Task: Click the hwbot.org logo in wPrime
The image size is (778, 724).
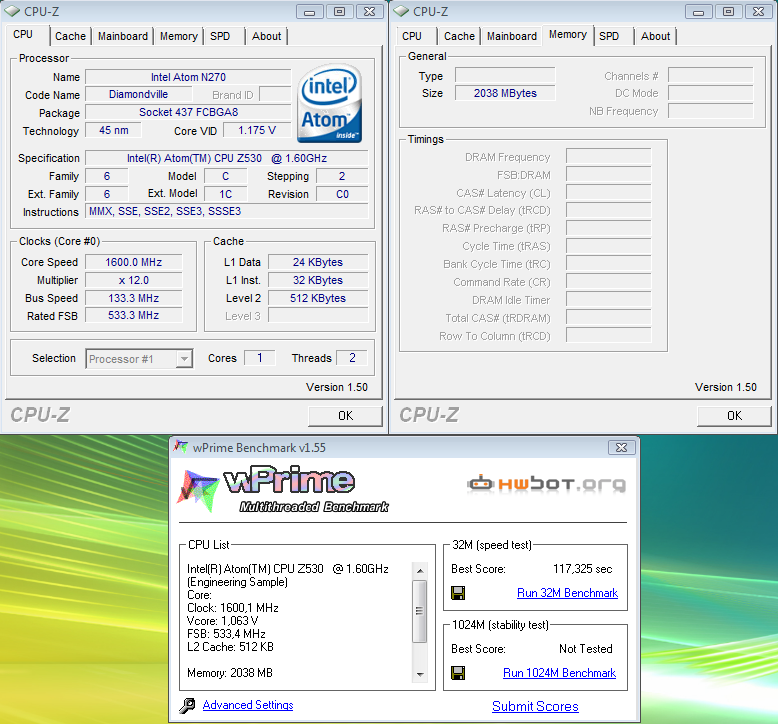Action: pos(546,483)
